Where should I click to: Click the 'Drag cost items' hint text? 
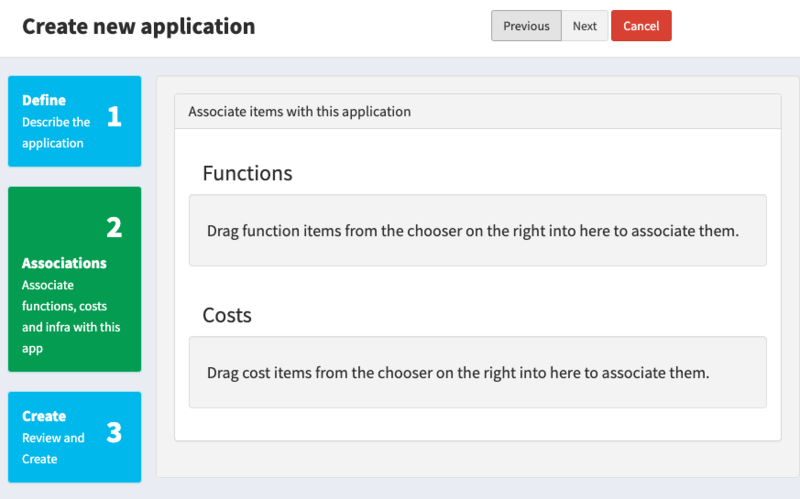(458, 372)
